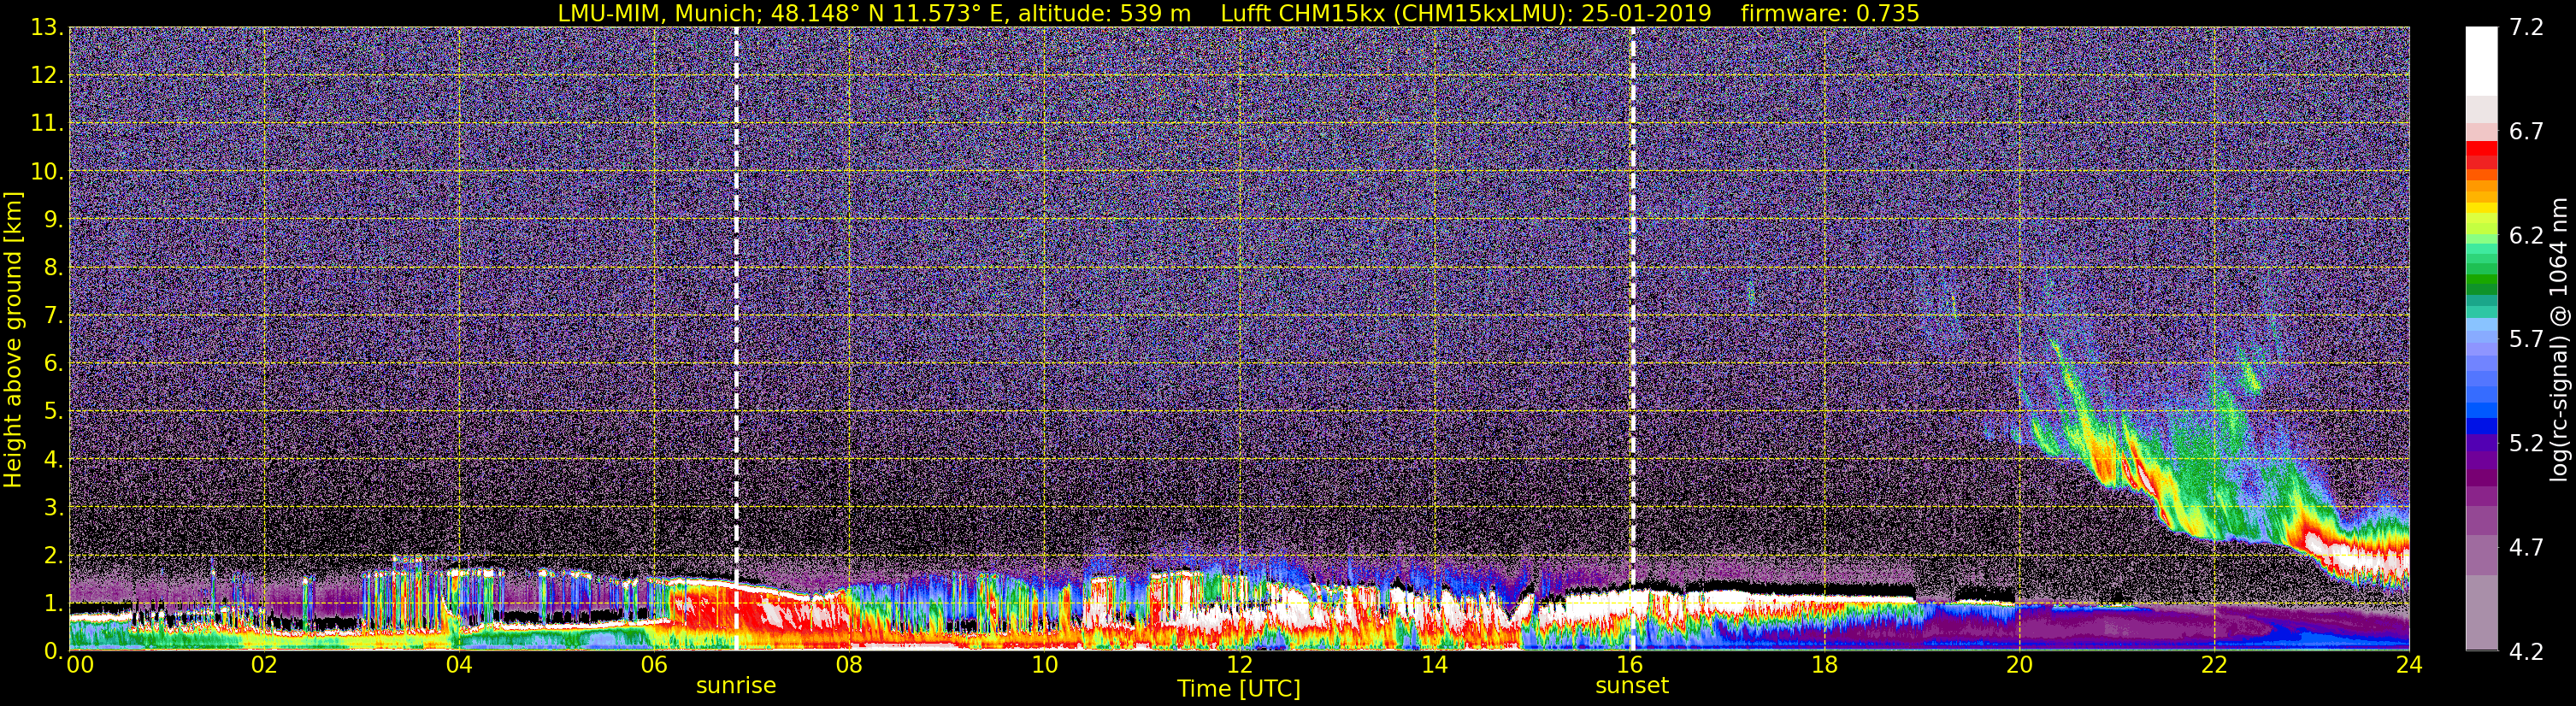
Task: Click the colorbar value 6.2
Action: point(2526,236)
